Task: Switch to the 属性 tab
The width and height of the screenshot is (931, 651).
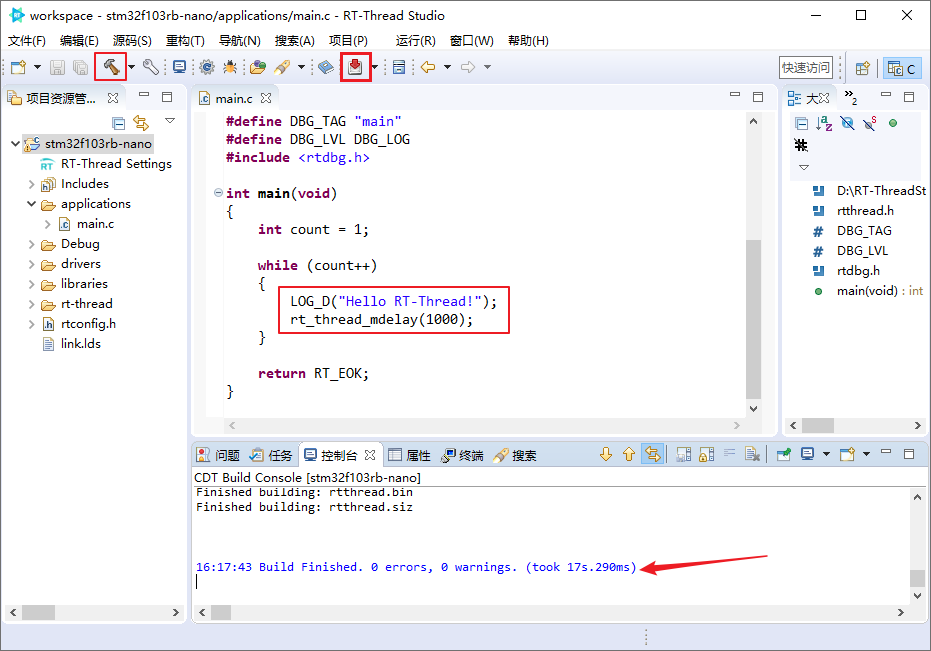Action: click(x=409, y=456)
